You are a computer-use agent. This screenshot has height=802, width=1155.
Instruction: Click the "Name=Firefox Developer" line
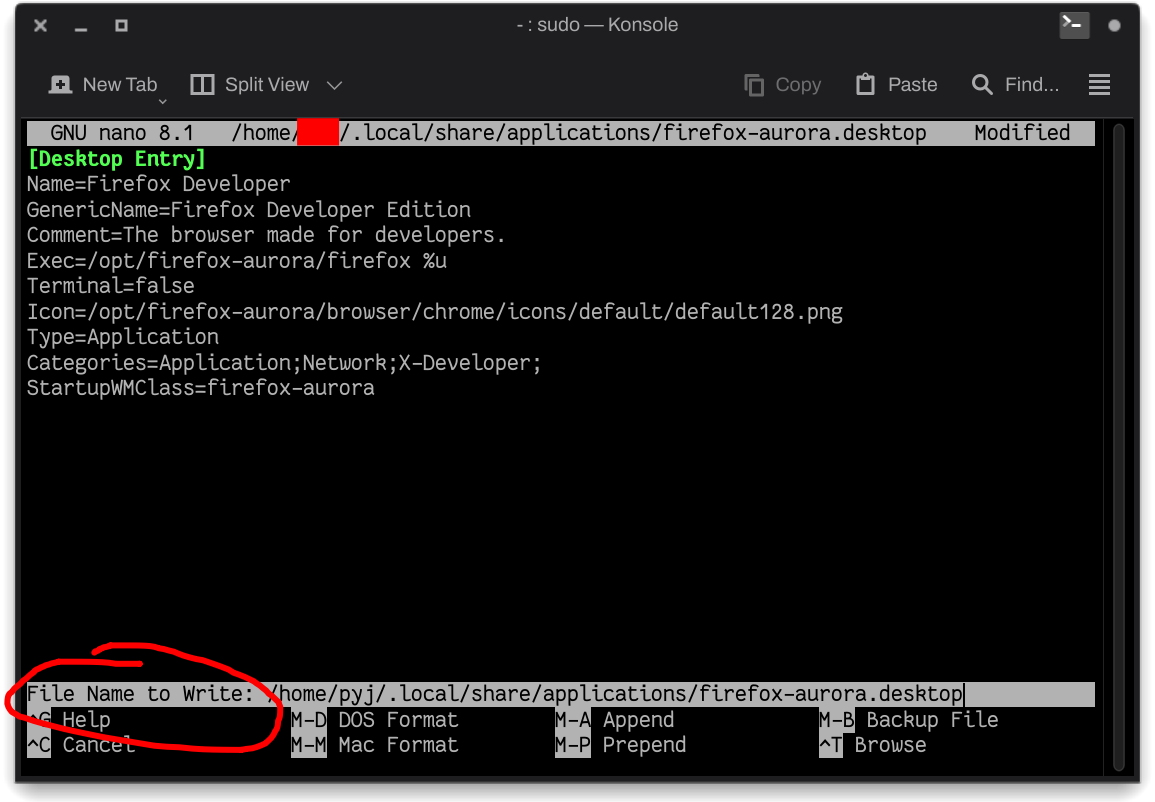[x=158, y=184]
